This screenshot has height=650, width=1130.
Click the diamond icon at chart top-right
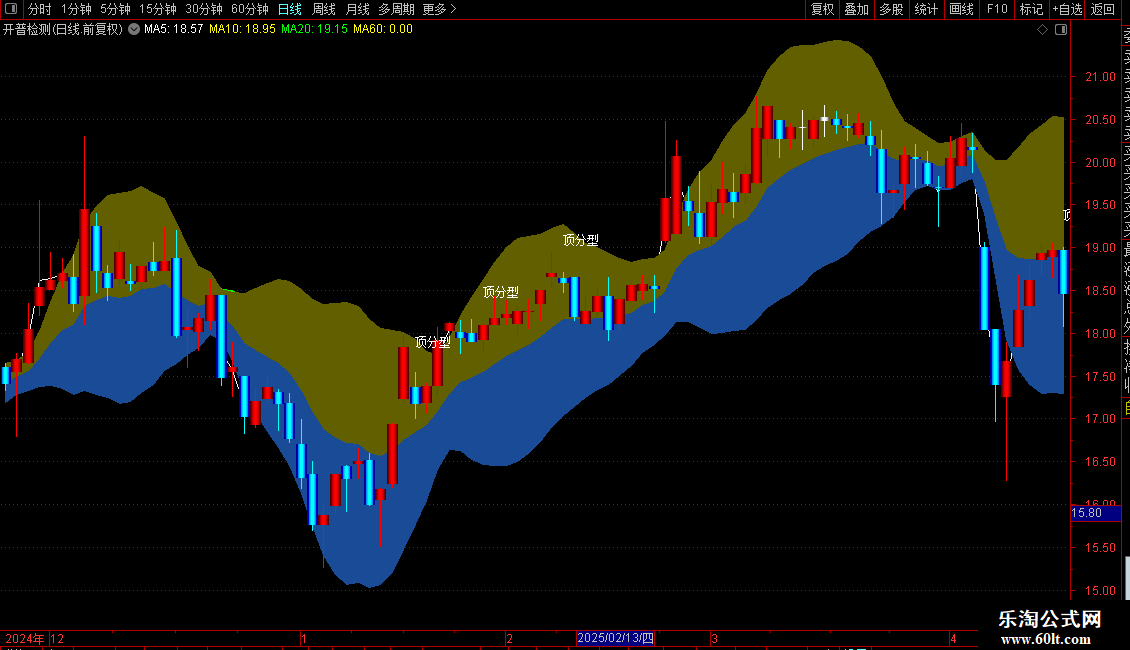[1042, 30]
